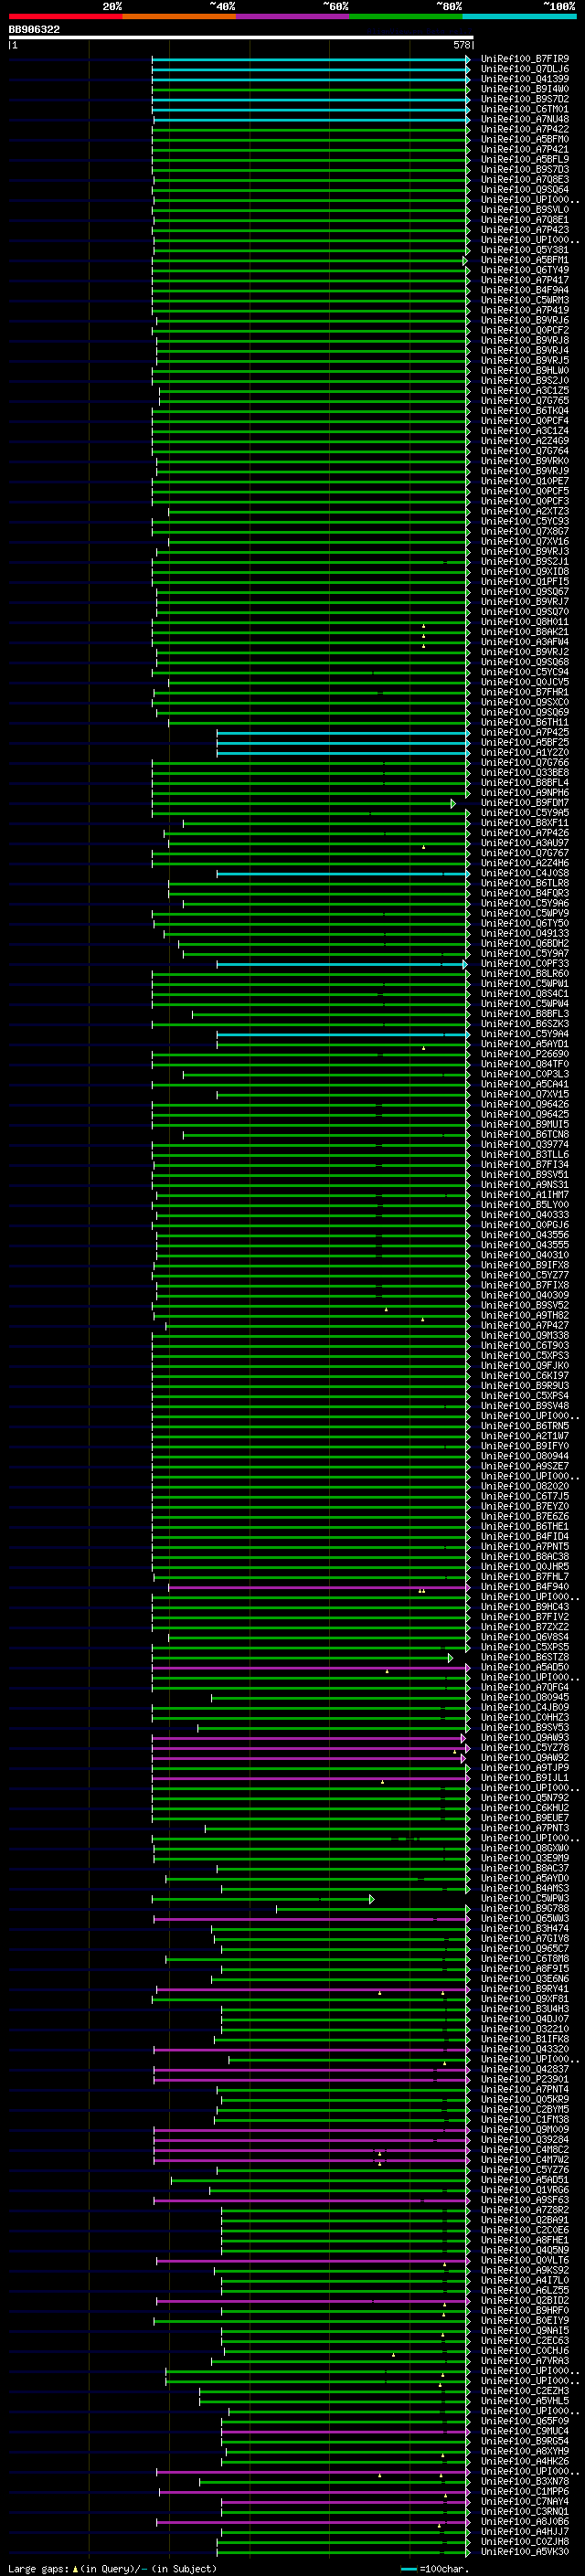Select label UniRef100_B4F940

524,1586
